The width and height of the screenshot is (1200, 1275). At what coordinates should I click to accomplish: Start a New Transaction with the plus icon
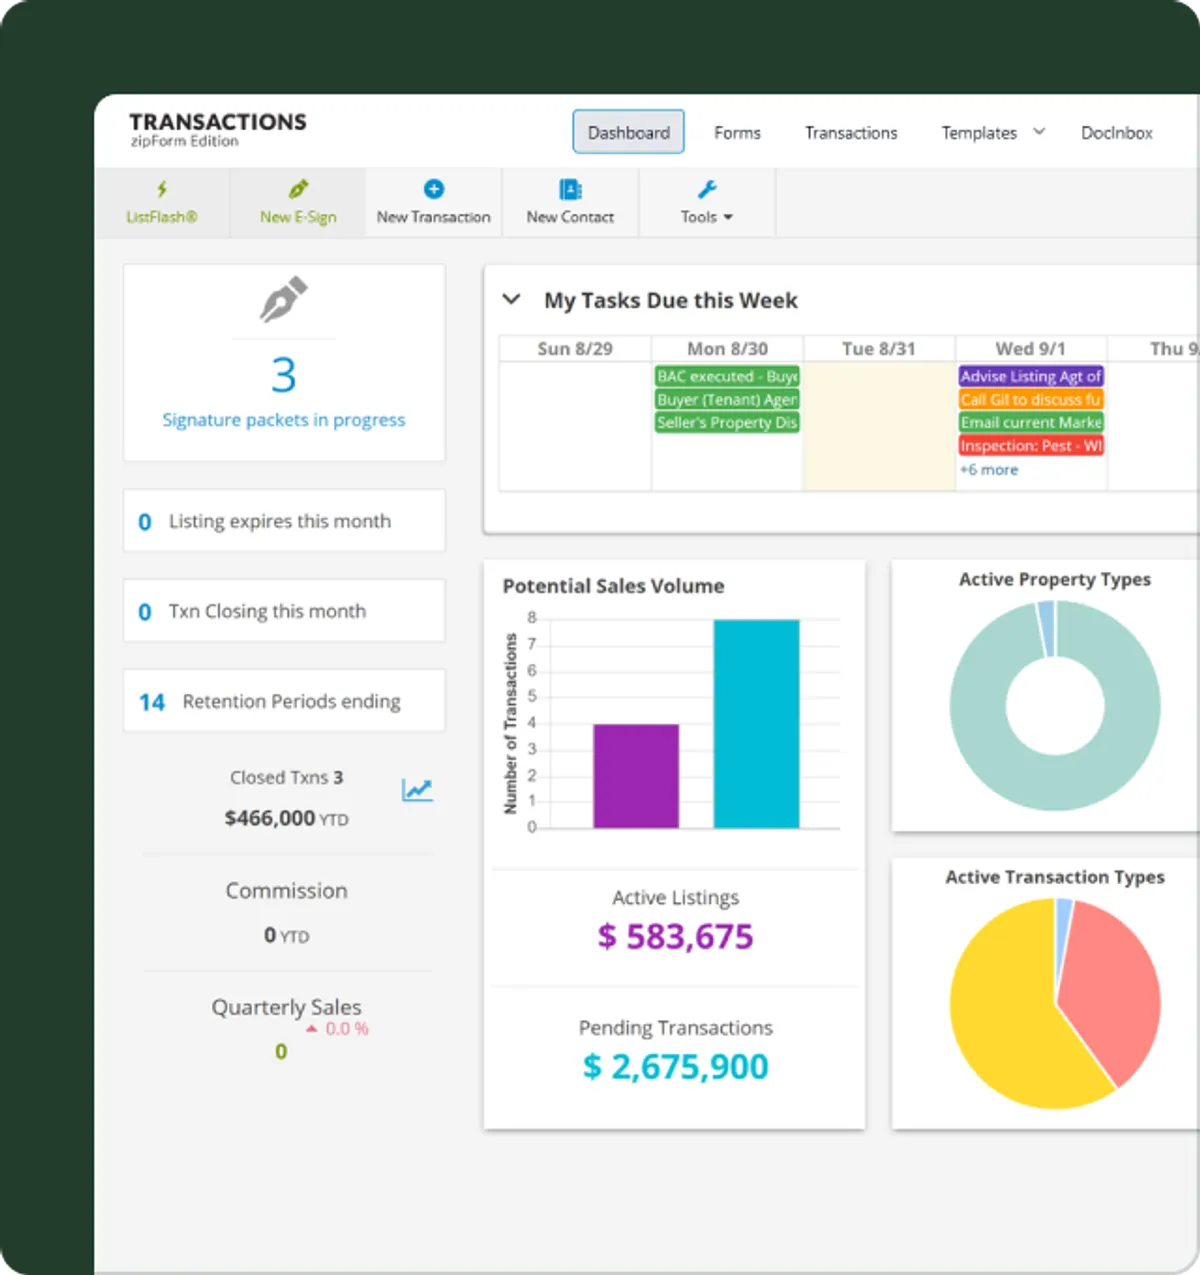[x=433, y=188]
